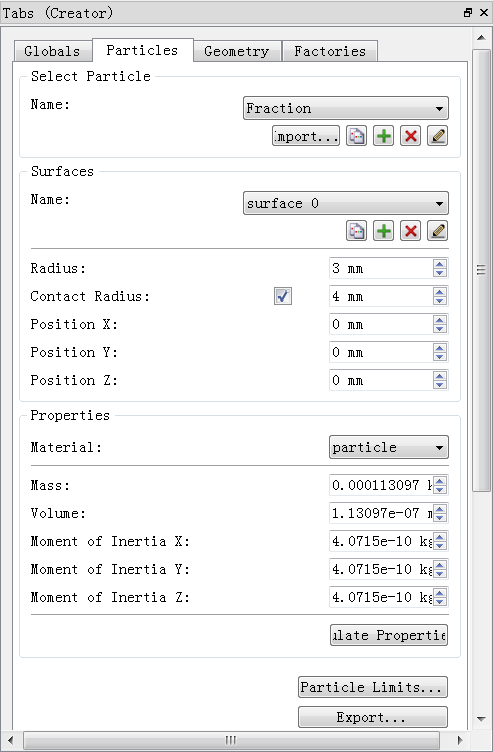Toggle the Contact Radius checkbox
The height and width of the screenshot is (752, 493).
[283, 296]
